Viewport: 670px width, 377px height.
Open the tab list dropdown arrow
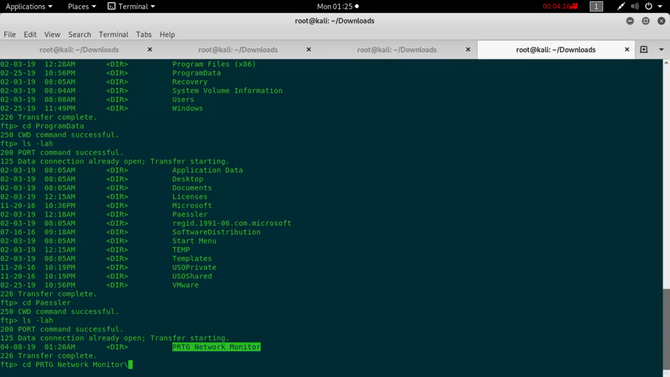(661, 50)
